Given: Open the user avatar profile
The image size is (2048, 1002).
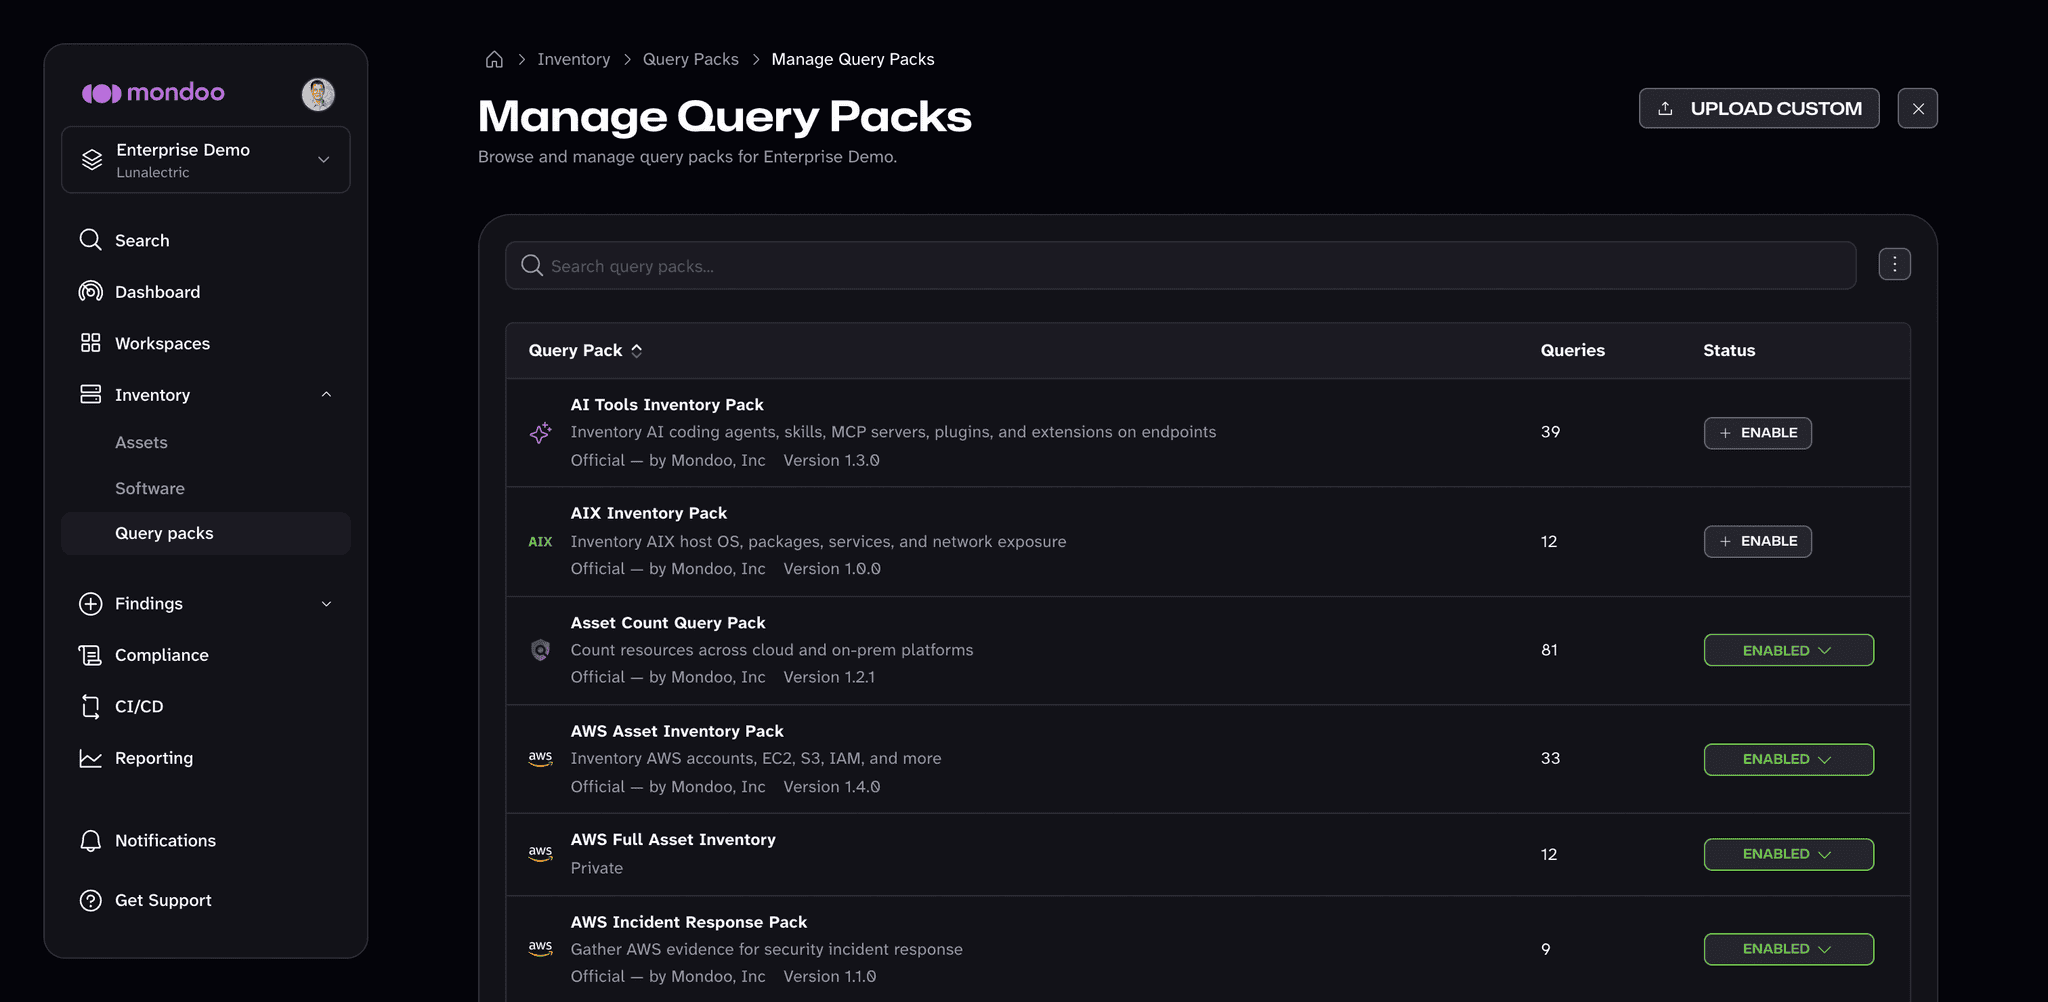Looking at the screenshot, I should [x=318, y=94].
